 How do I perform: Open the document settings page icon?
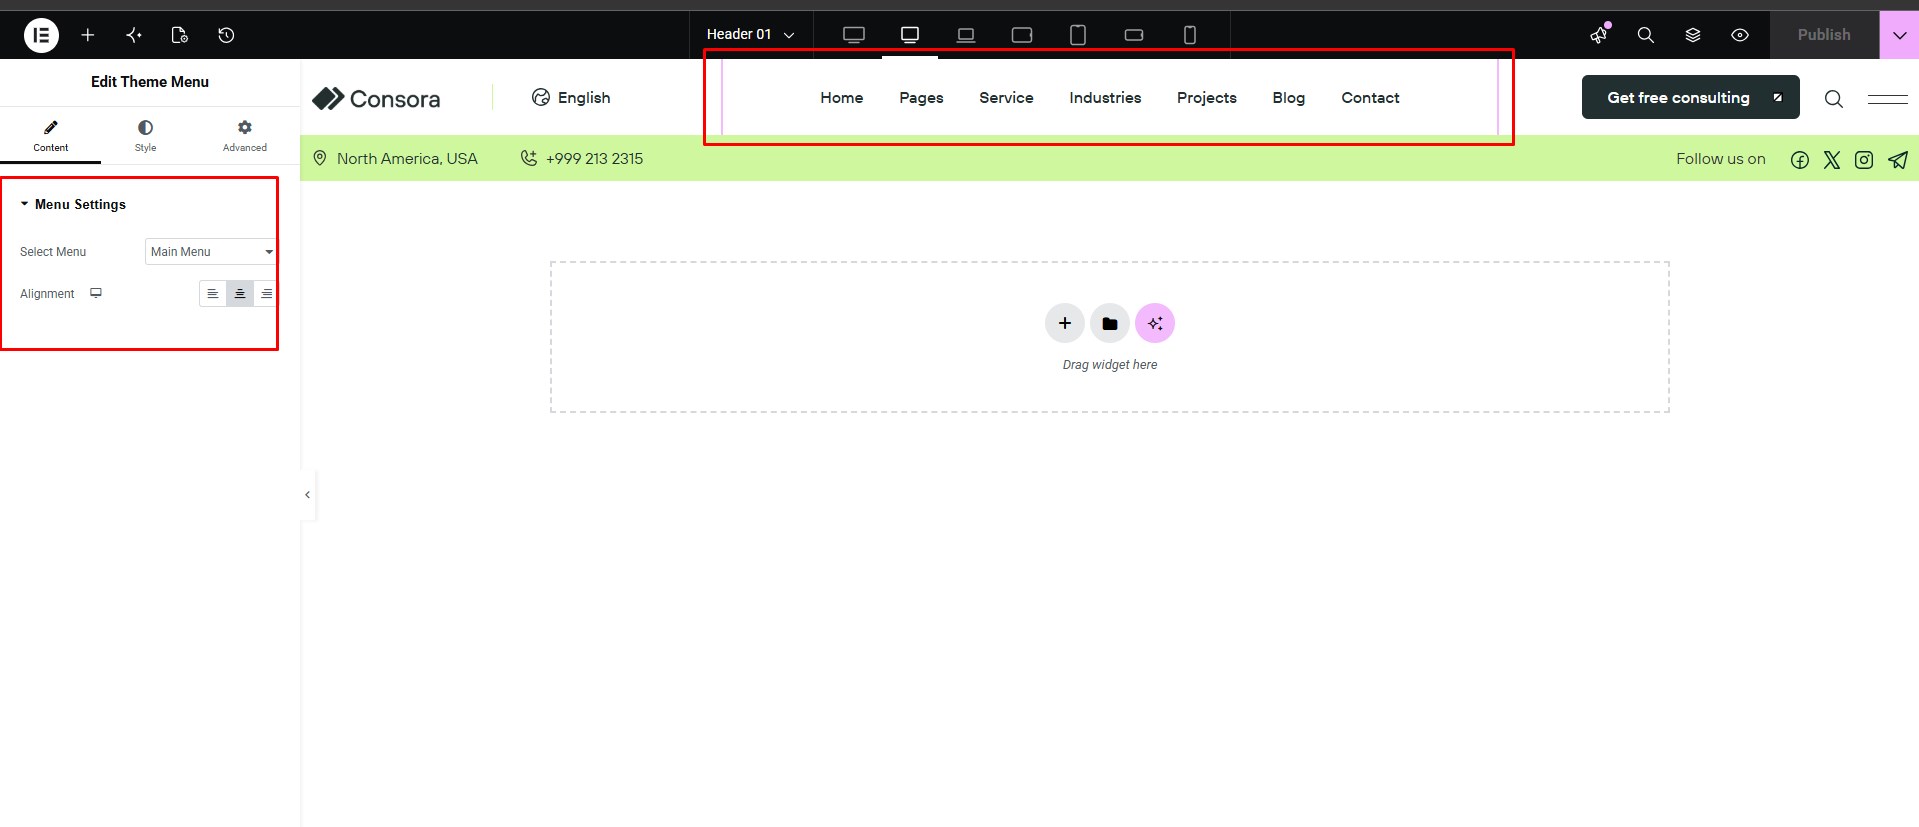[180, 35]
